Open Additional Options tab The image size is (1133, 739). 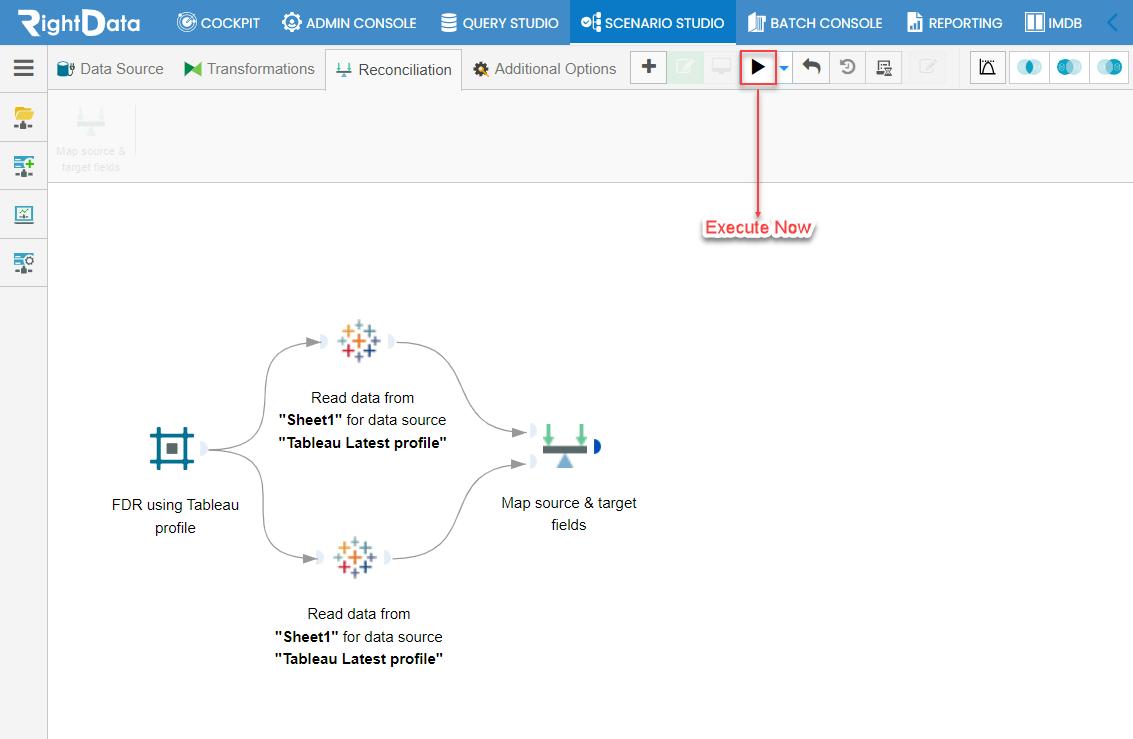(x=545, y=69)
